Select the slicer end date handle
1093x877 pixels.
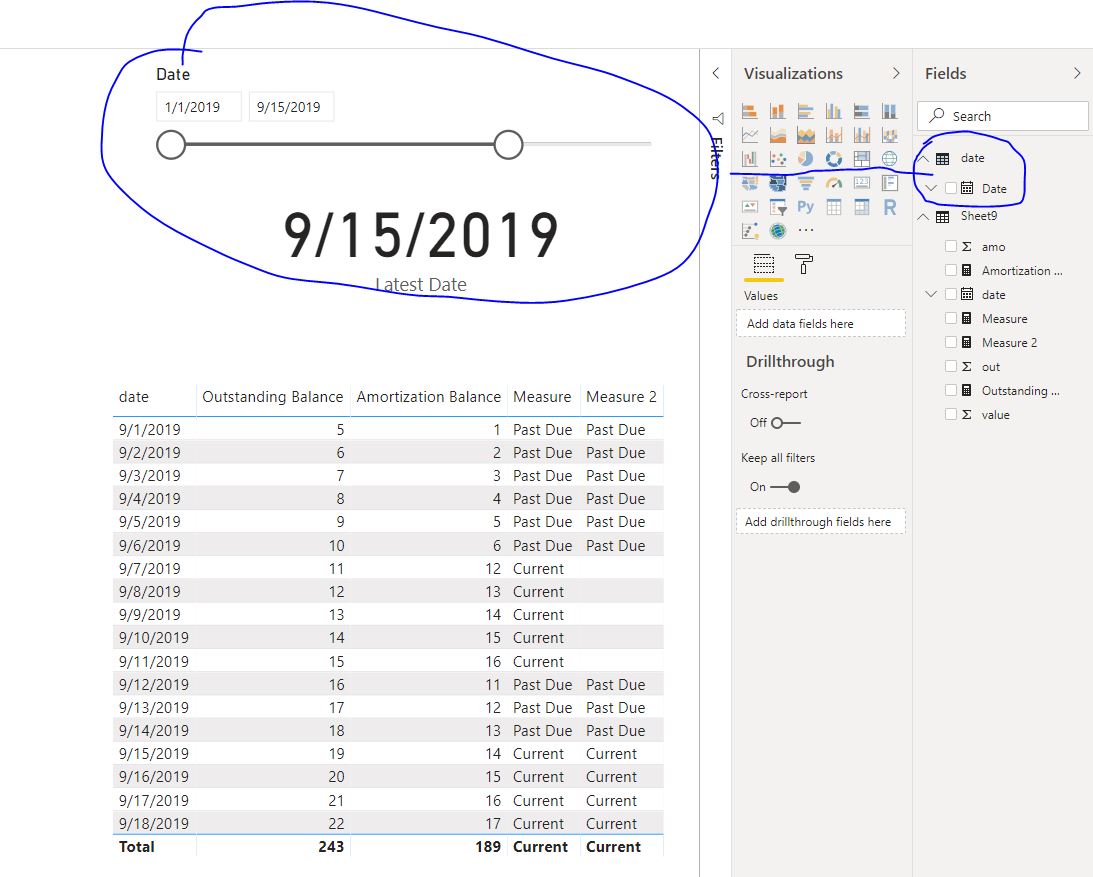[x=508, y=144]
